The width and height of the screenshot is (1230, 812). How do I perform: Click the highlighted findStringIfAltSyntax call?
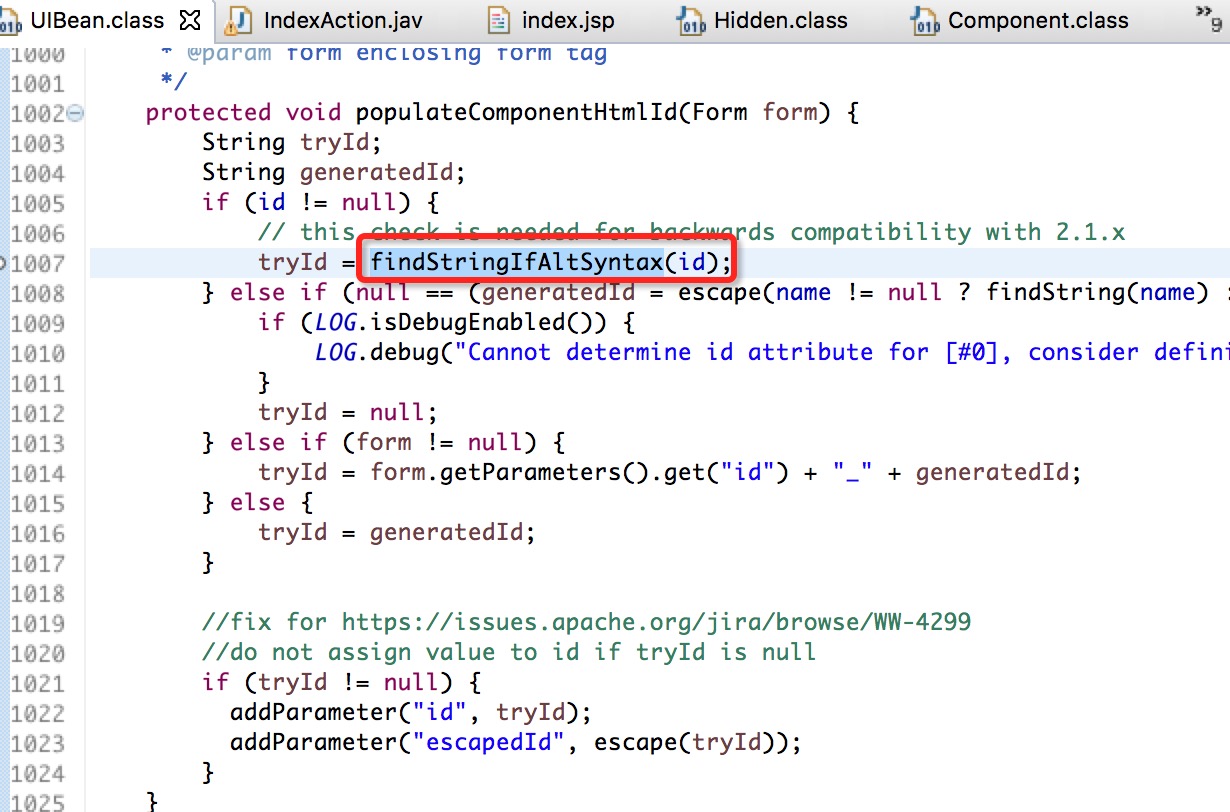tap(516, 263)
